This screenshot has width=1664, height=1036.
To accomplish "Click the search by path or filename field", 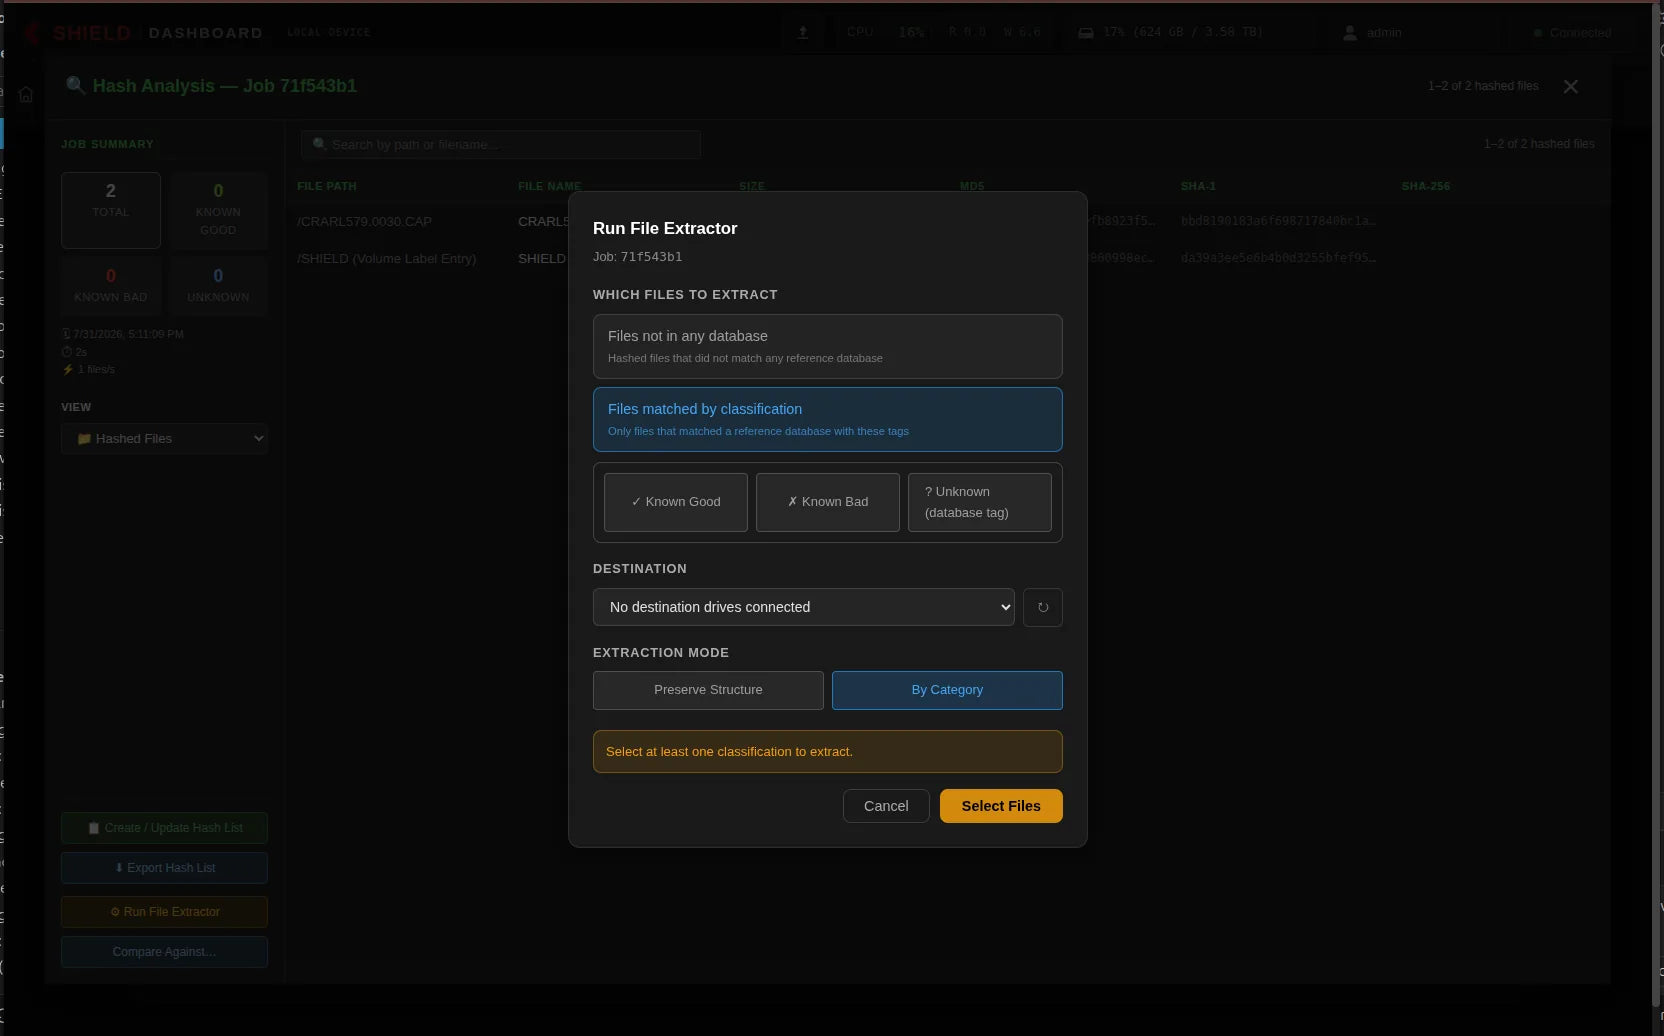I will pos(500,144).
